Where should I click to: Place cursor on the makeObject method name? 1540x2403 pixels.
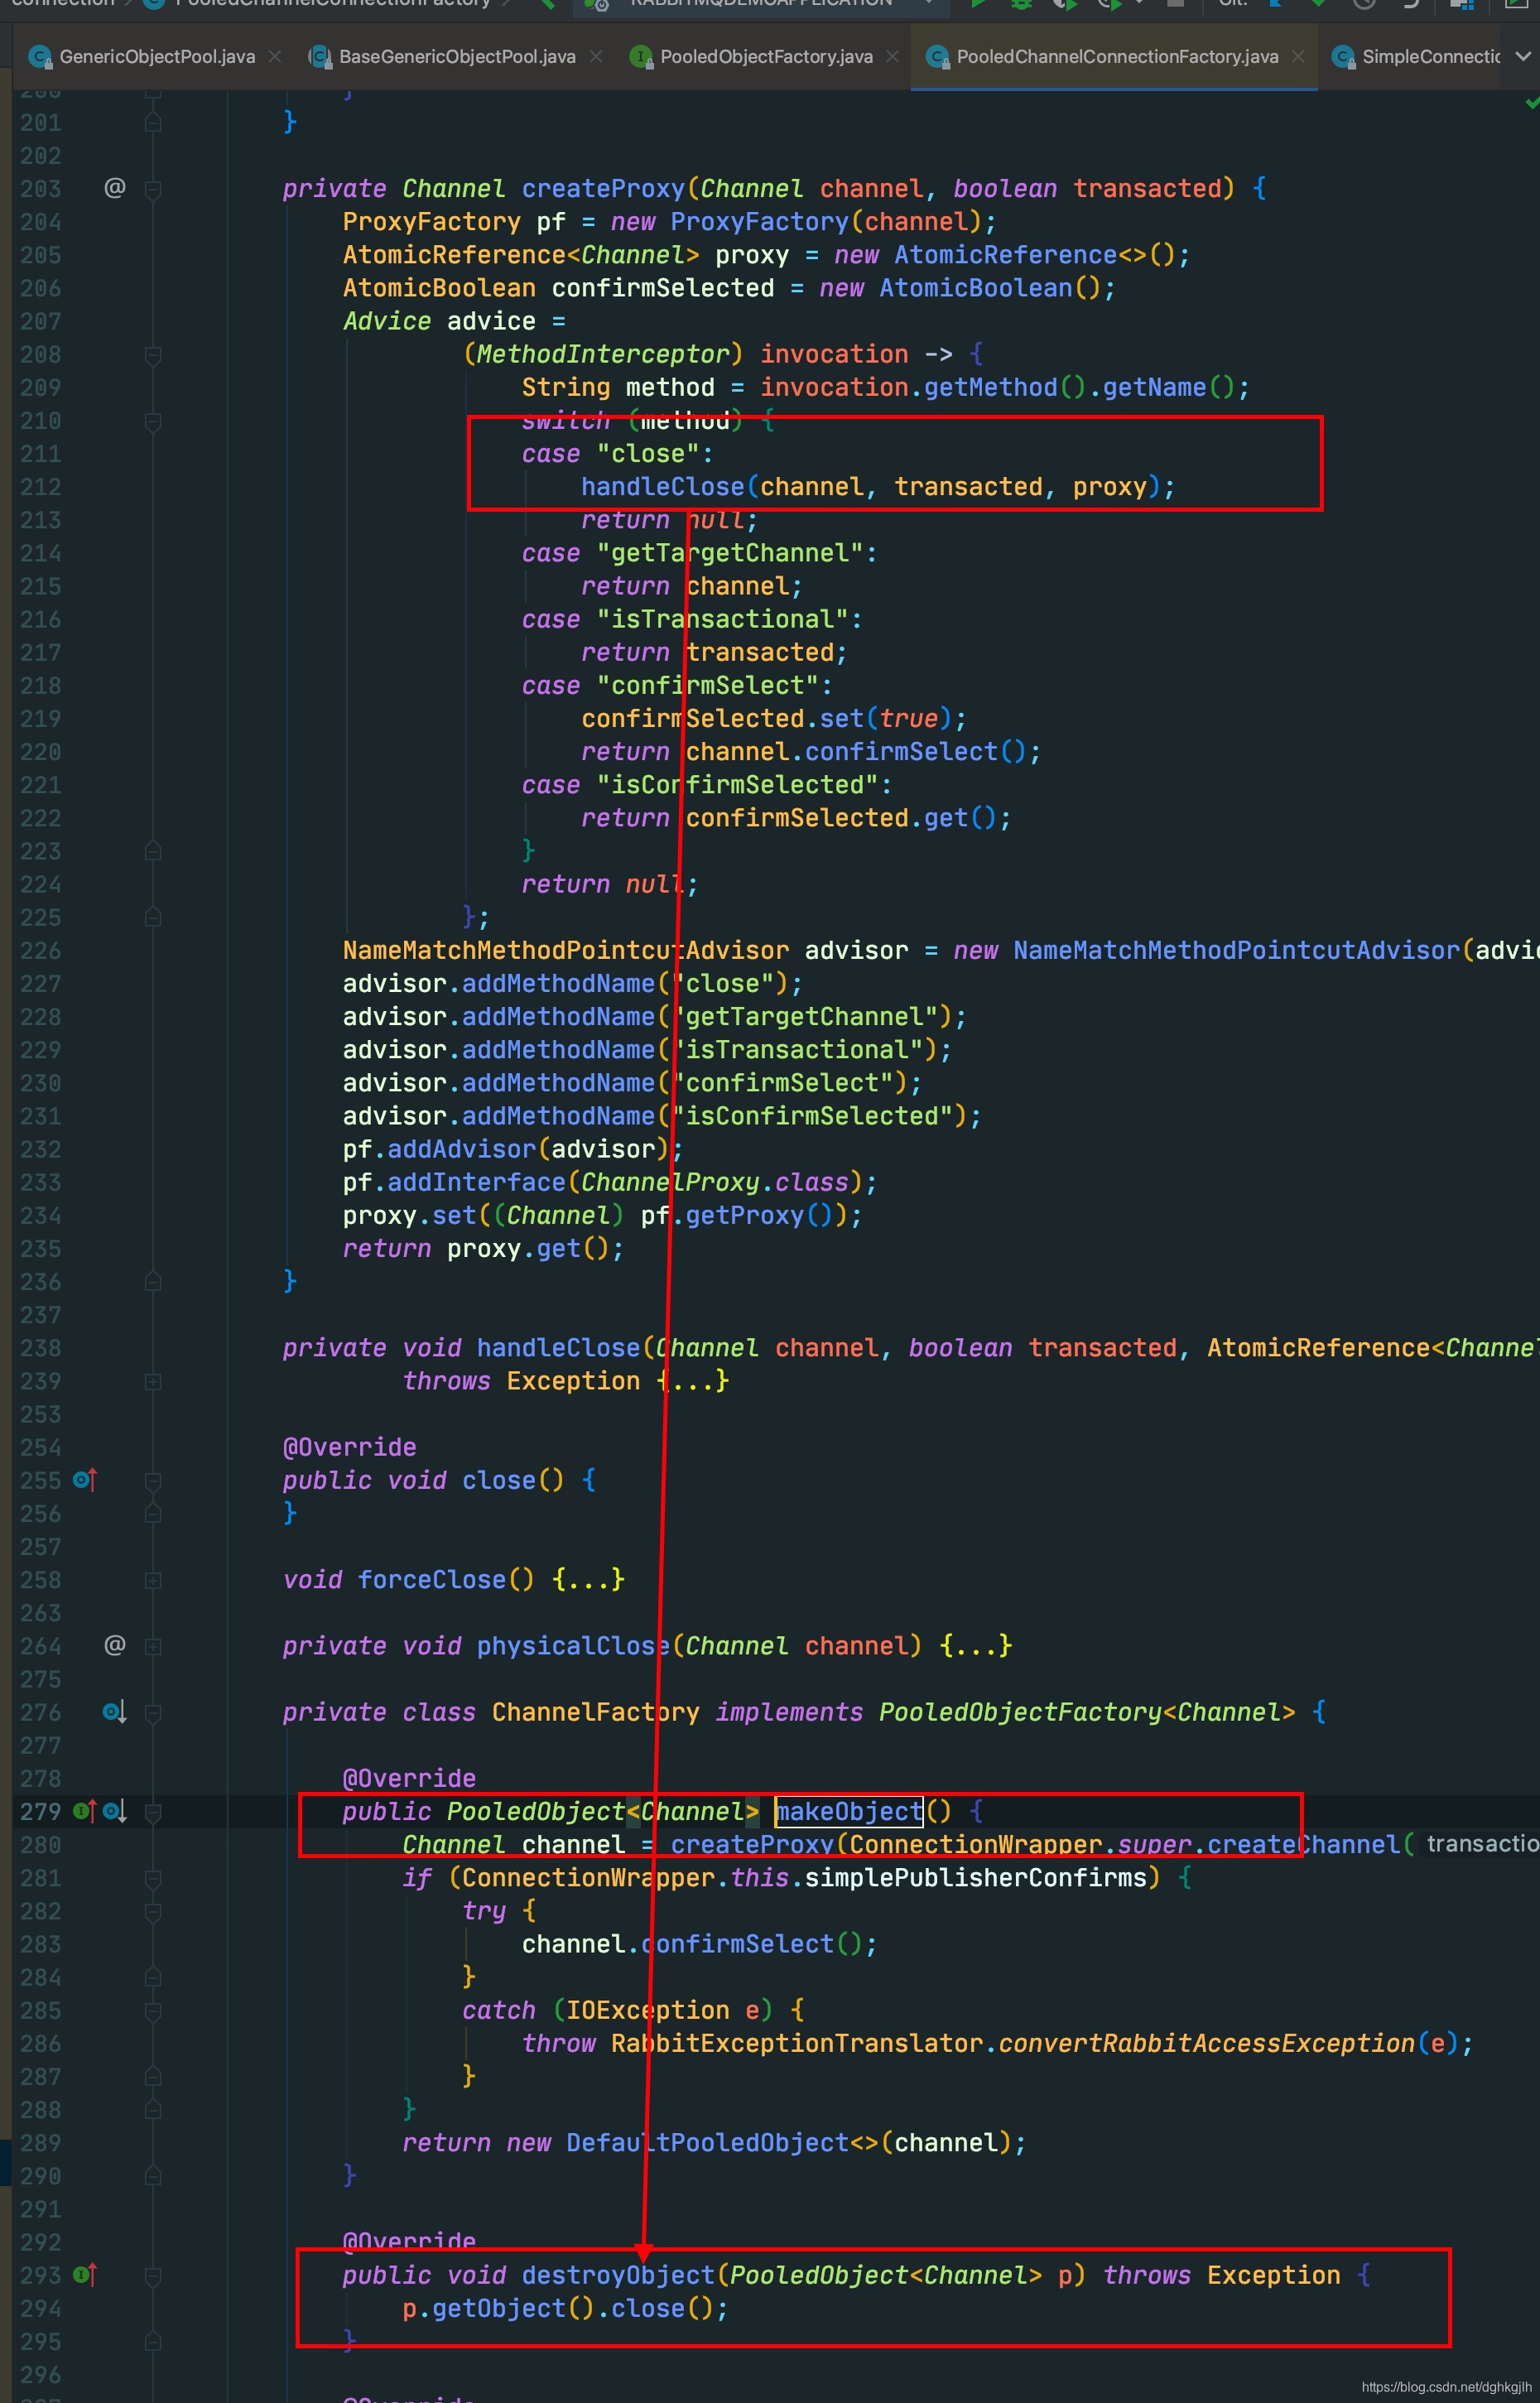(849, 1811)
